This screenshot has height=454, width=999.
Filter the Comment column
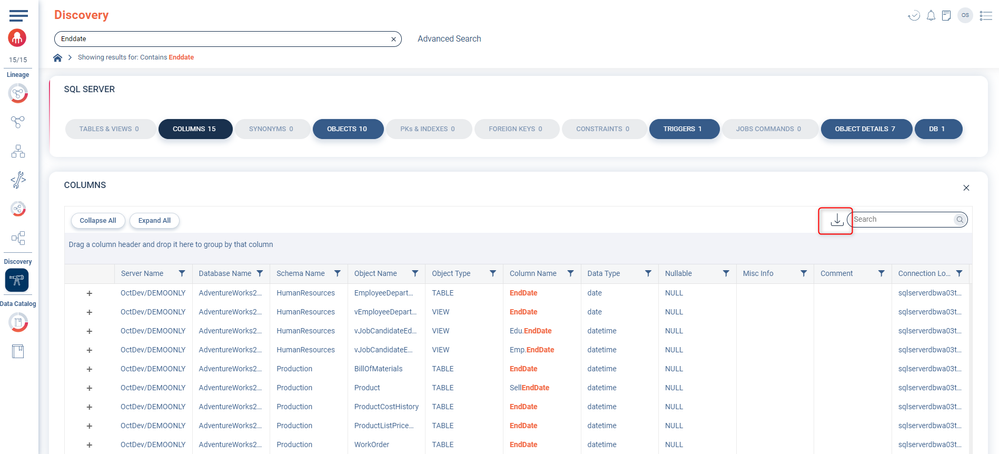[x=881, y=273]
